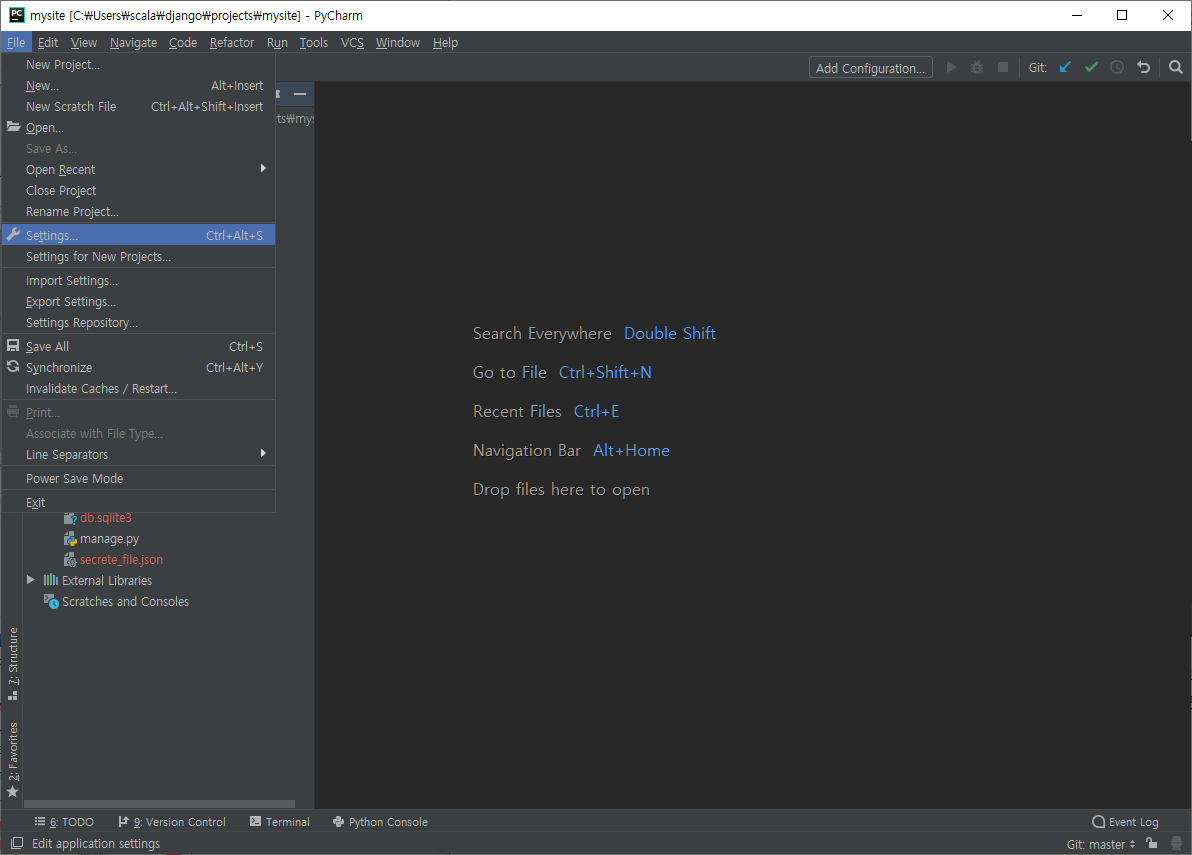
Task: Select Scratches and Consoles tree row
Action: pos(125,601)
